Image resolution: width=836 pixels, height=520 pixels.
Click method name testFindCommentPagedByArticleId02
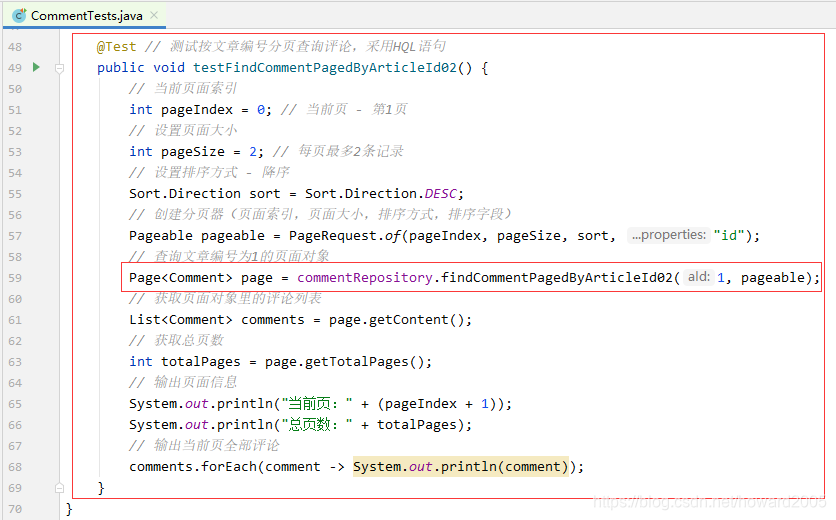(x=325, y=68)
